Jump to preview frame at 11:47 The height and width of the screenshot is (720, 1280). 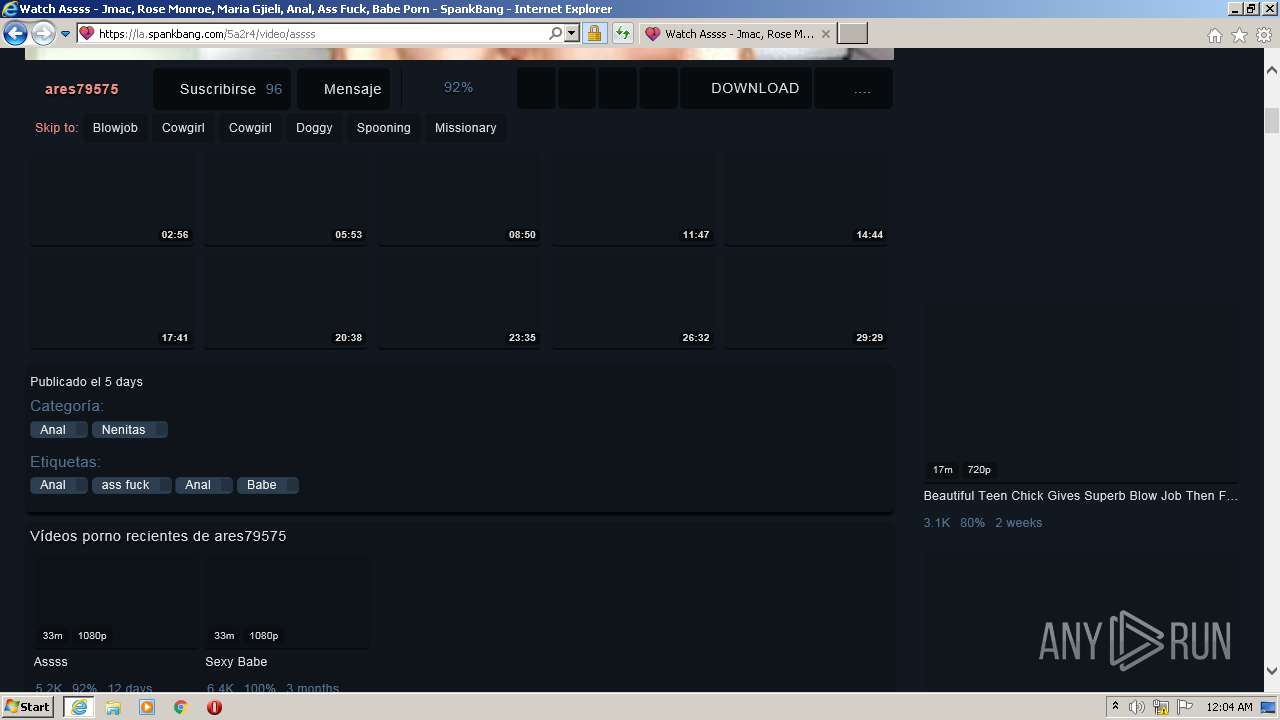tap(633, 197)
